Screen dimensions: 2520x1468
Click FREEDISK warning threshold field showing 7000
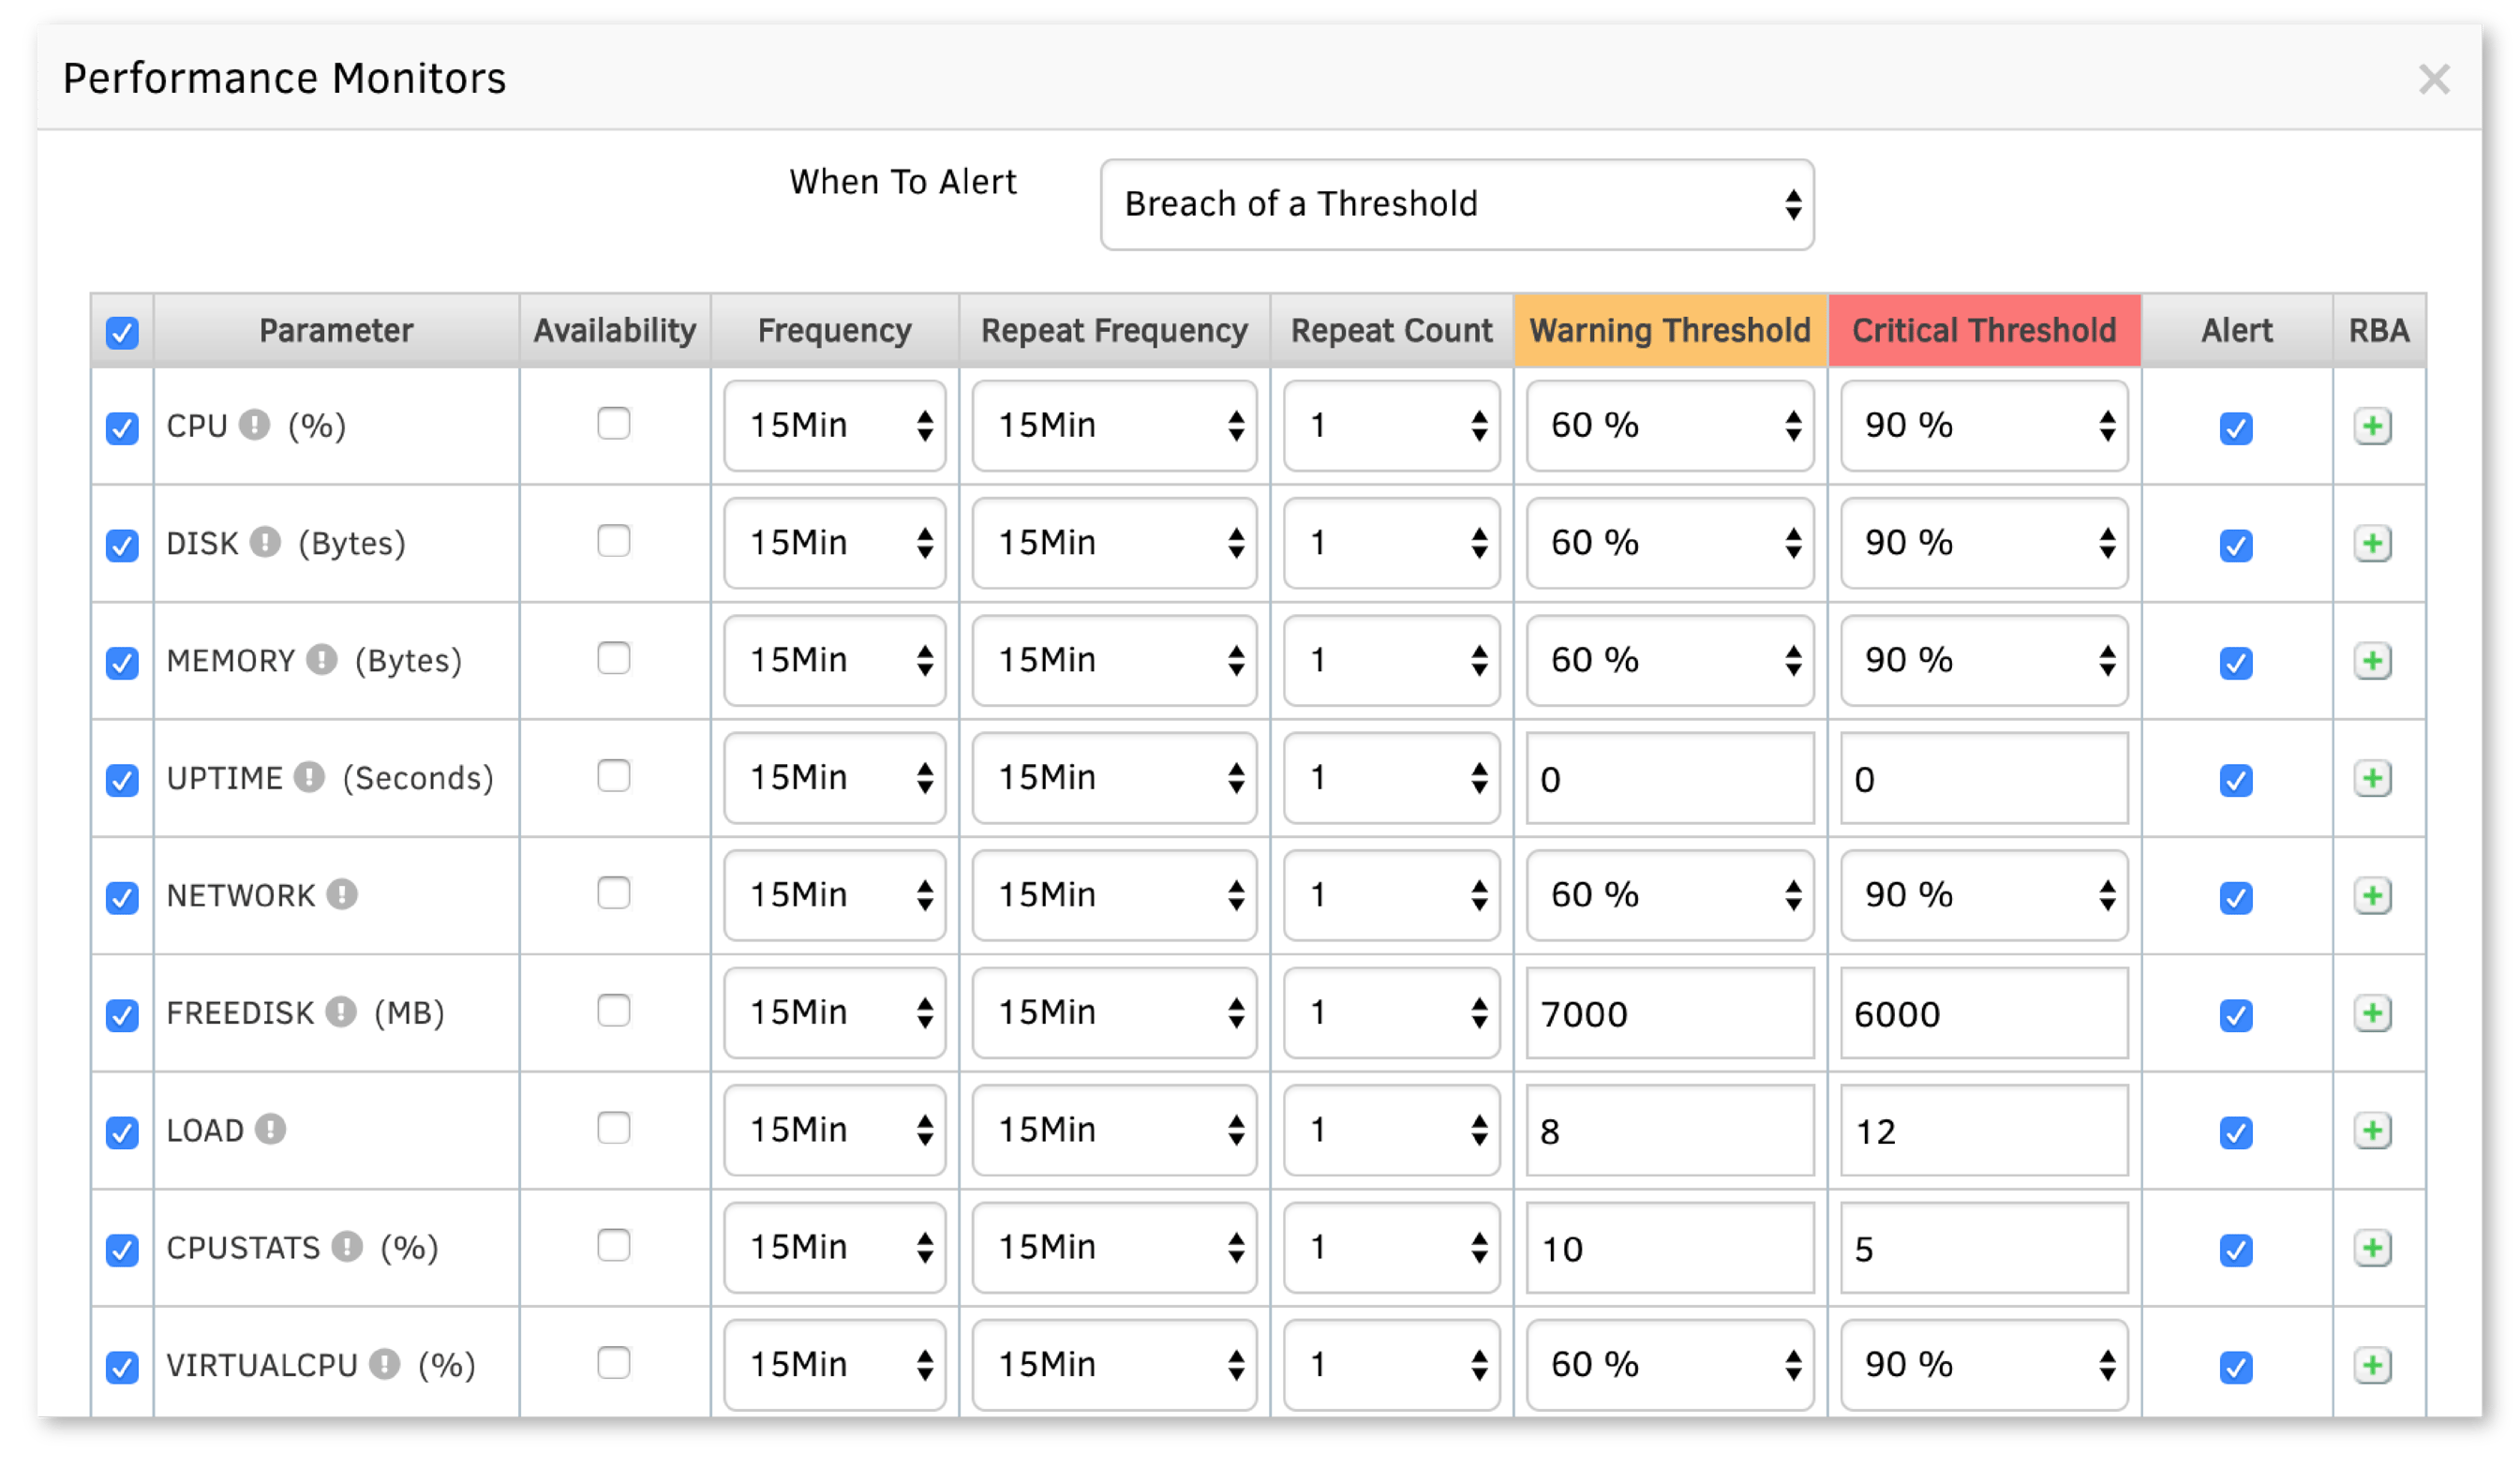click(1669, 1013)
